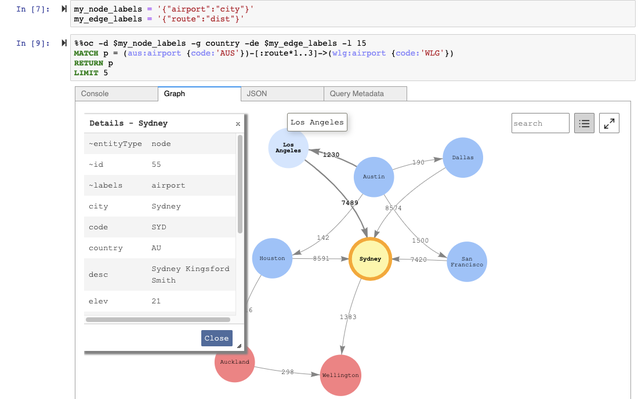Click the country value AU
This screenshot has height=399, width=638.
coord(156,248)
